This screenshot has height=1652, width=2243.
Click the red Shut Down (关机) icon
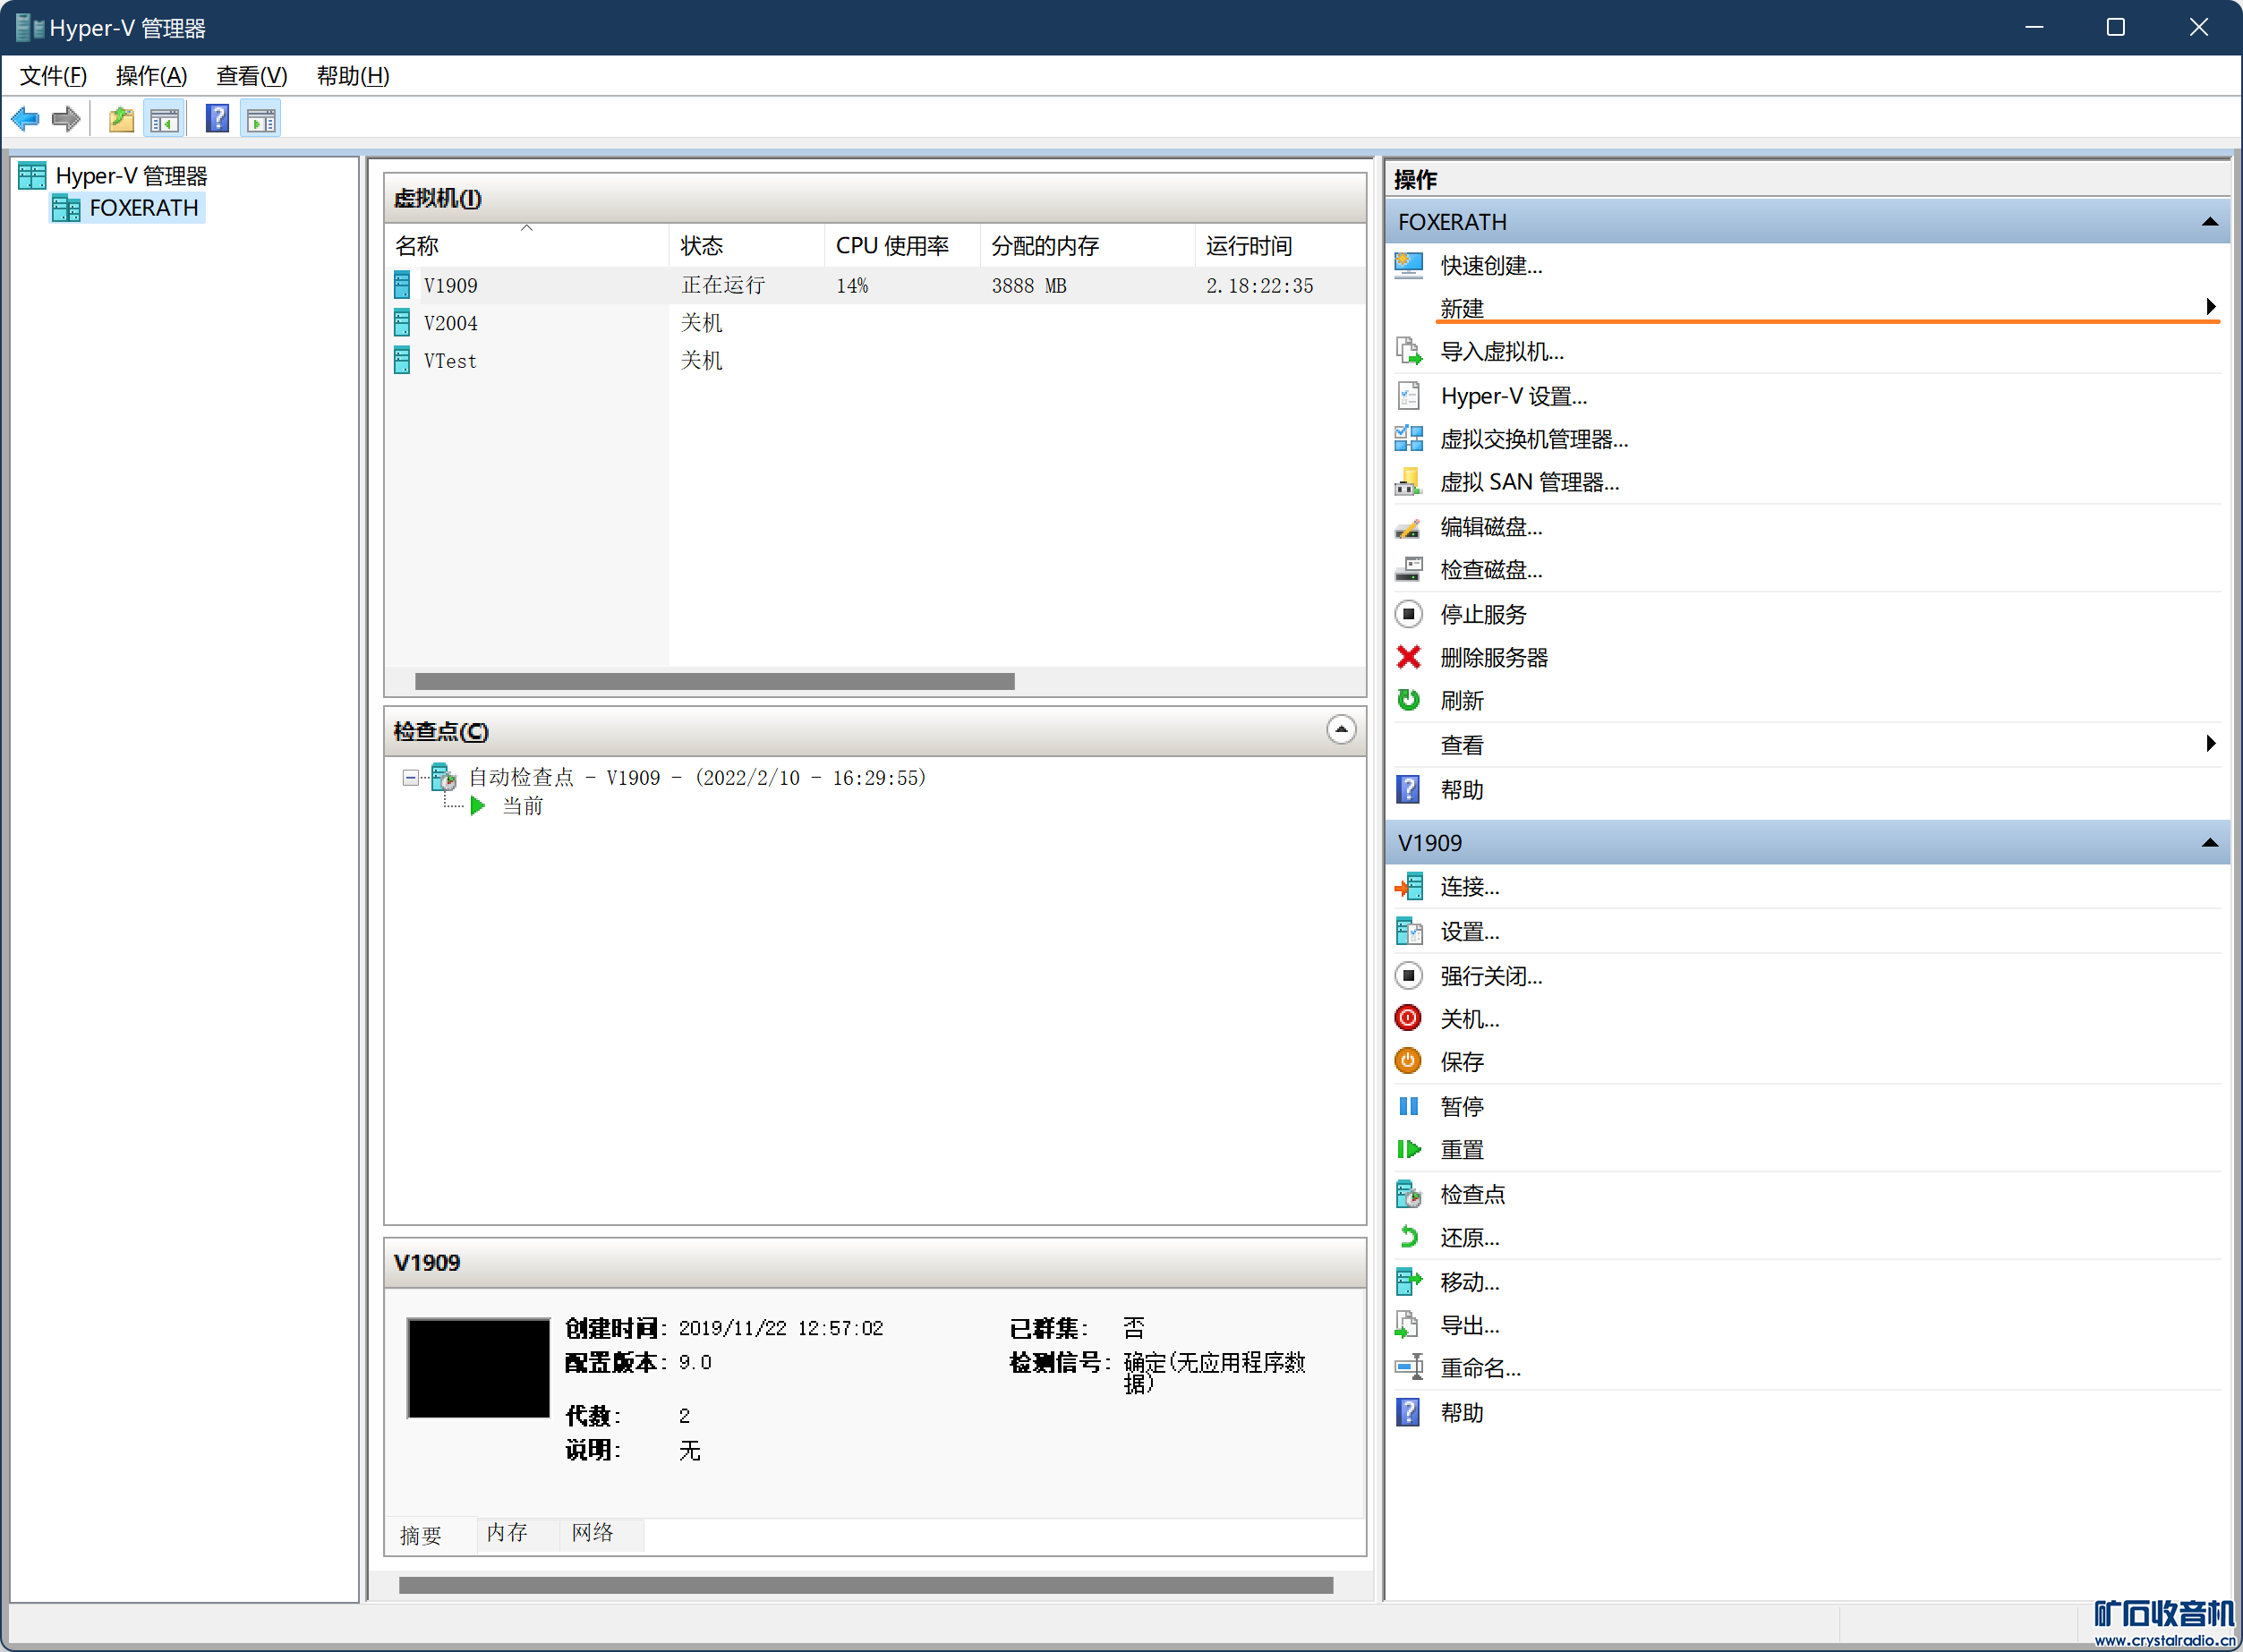pos(1408,1018)
